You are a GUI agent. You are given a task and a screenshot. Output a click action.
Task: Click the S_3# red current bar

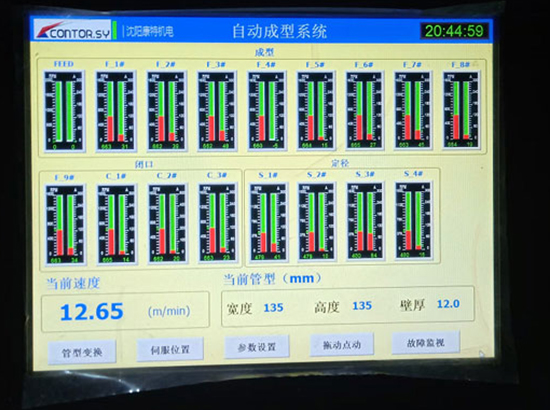pos(370,242)
